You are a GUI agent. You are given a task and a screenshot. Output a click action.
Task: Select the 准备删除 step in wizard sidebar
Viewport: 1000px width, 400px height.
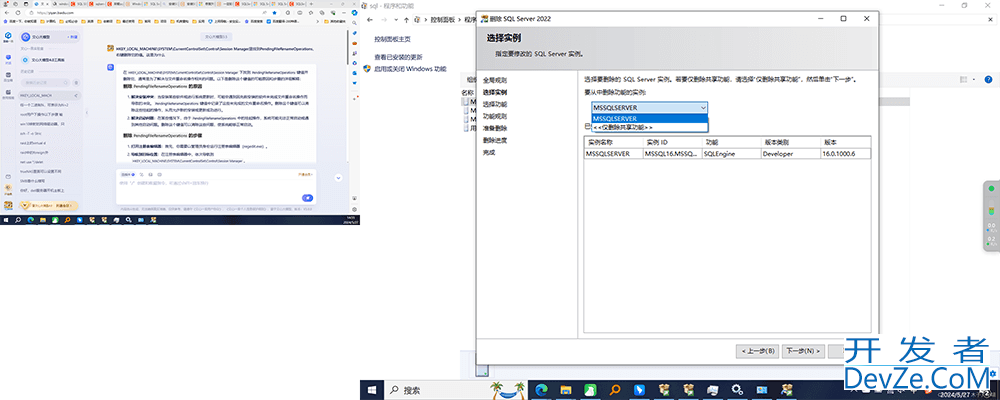(495, 128)
